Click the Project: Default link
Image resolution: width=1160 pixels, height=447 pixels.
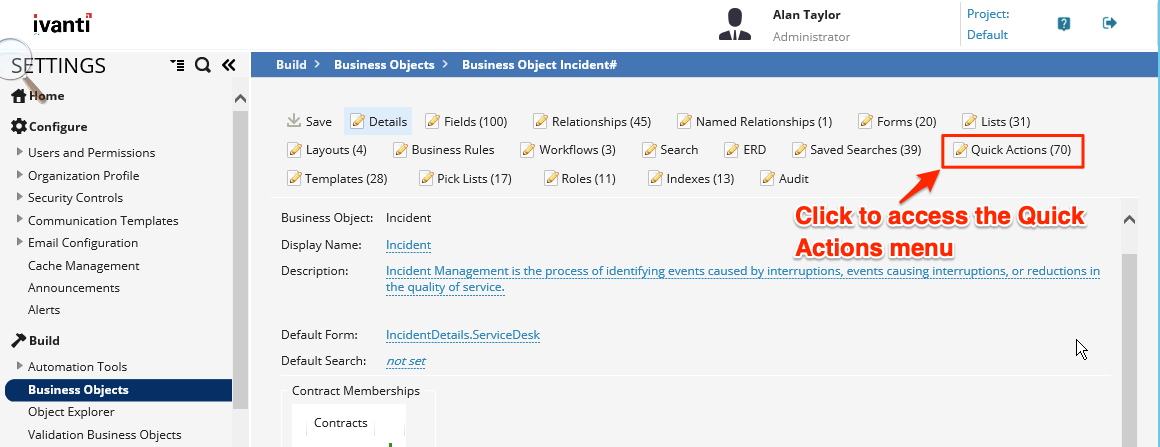[x=988, y=24]
